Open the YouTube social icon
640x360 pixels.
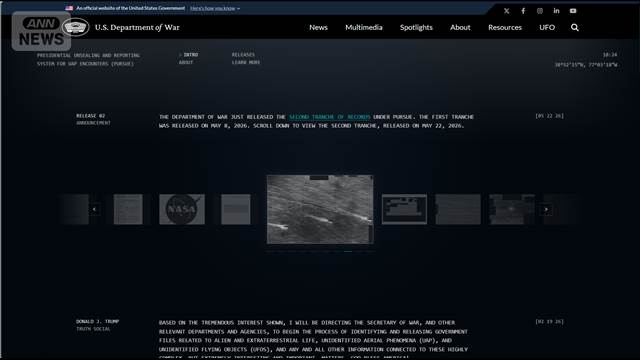point(573,11)
